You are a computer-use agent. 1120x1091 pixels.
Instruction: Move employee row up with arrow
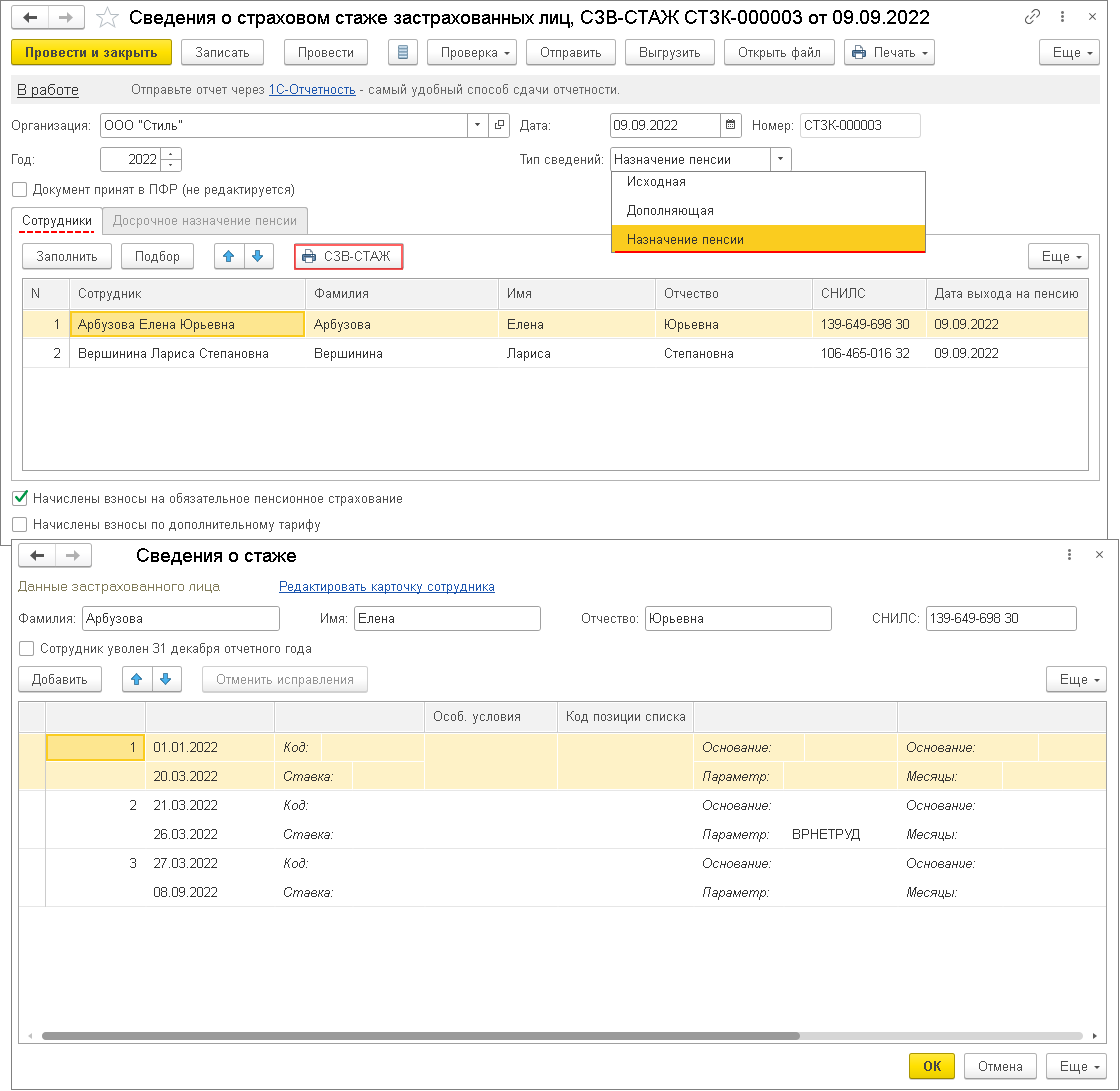[229, 257]
